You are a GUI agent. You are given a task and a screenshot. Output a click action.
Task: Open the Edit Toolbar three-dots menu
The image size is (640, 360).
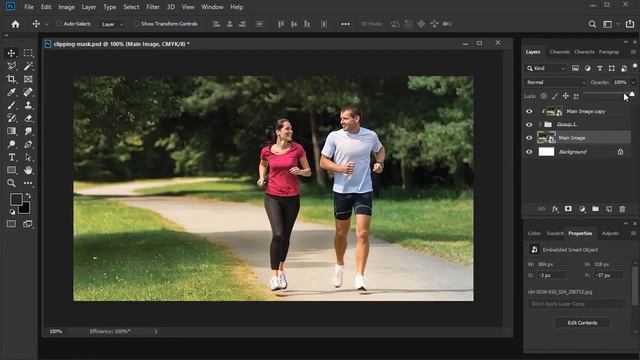click(x=28, y=183)
